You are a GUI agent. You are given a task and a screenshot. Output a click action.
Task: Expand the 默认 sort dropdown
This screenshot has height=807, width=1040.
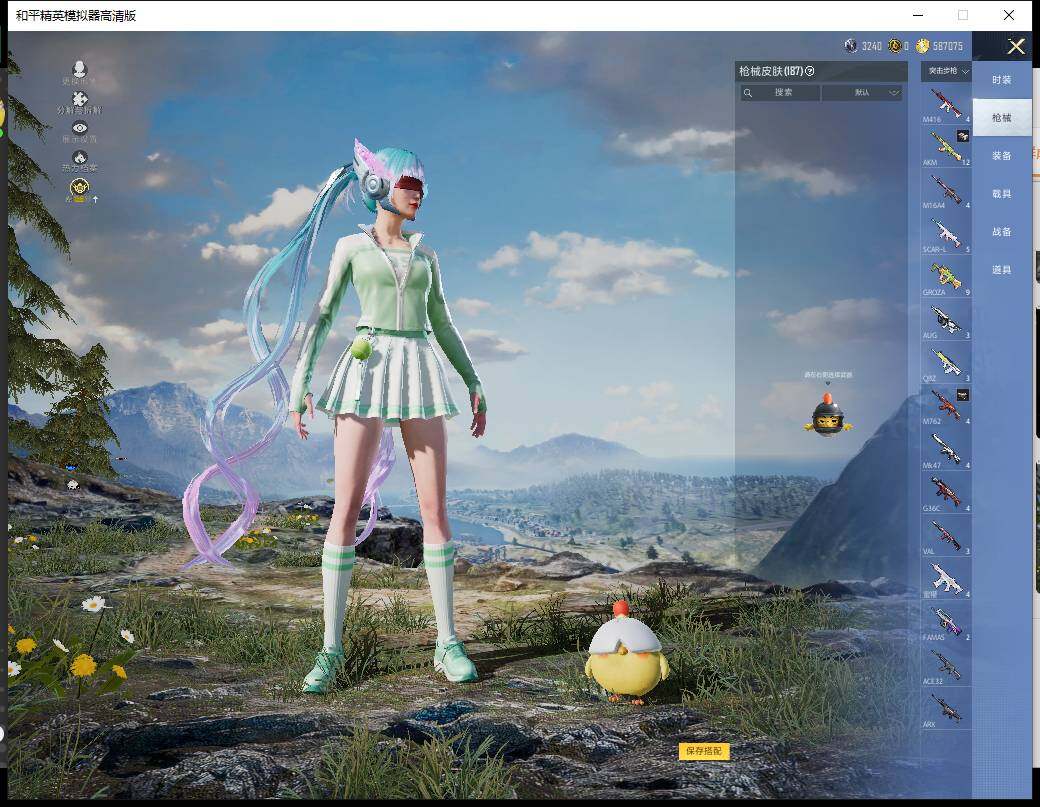click(862, 93)
